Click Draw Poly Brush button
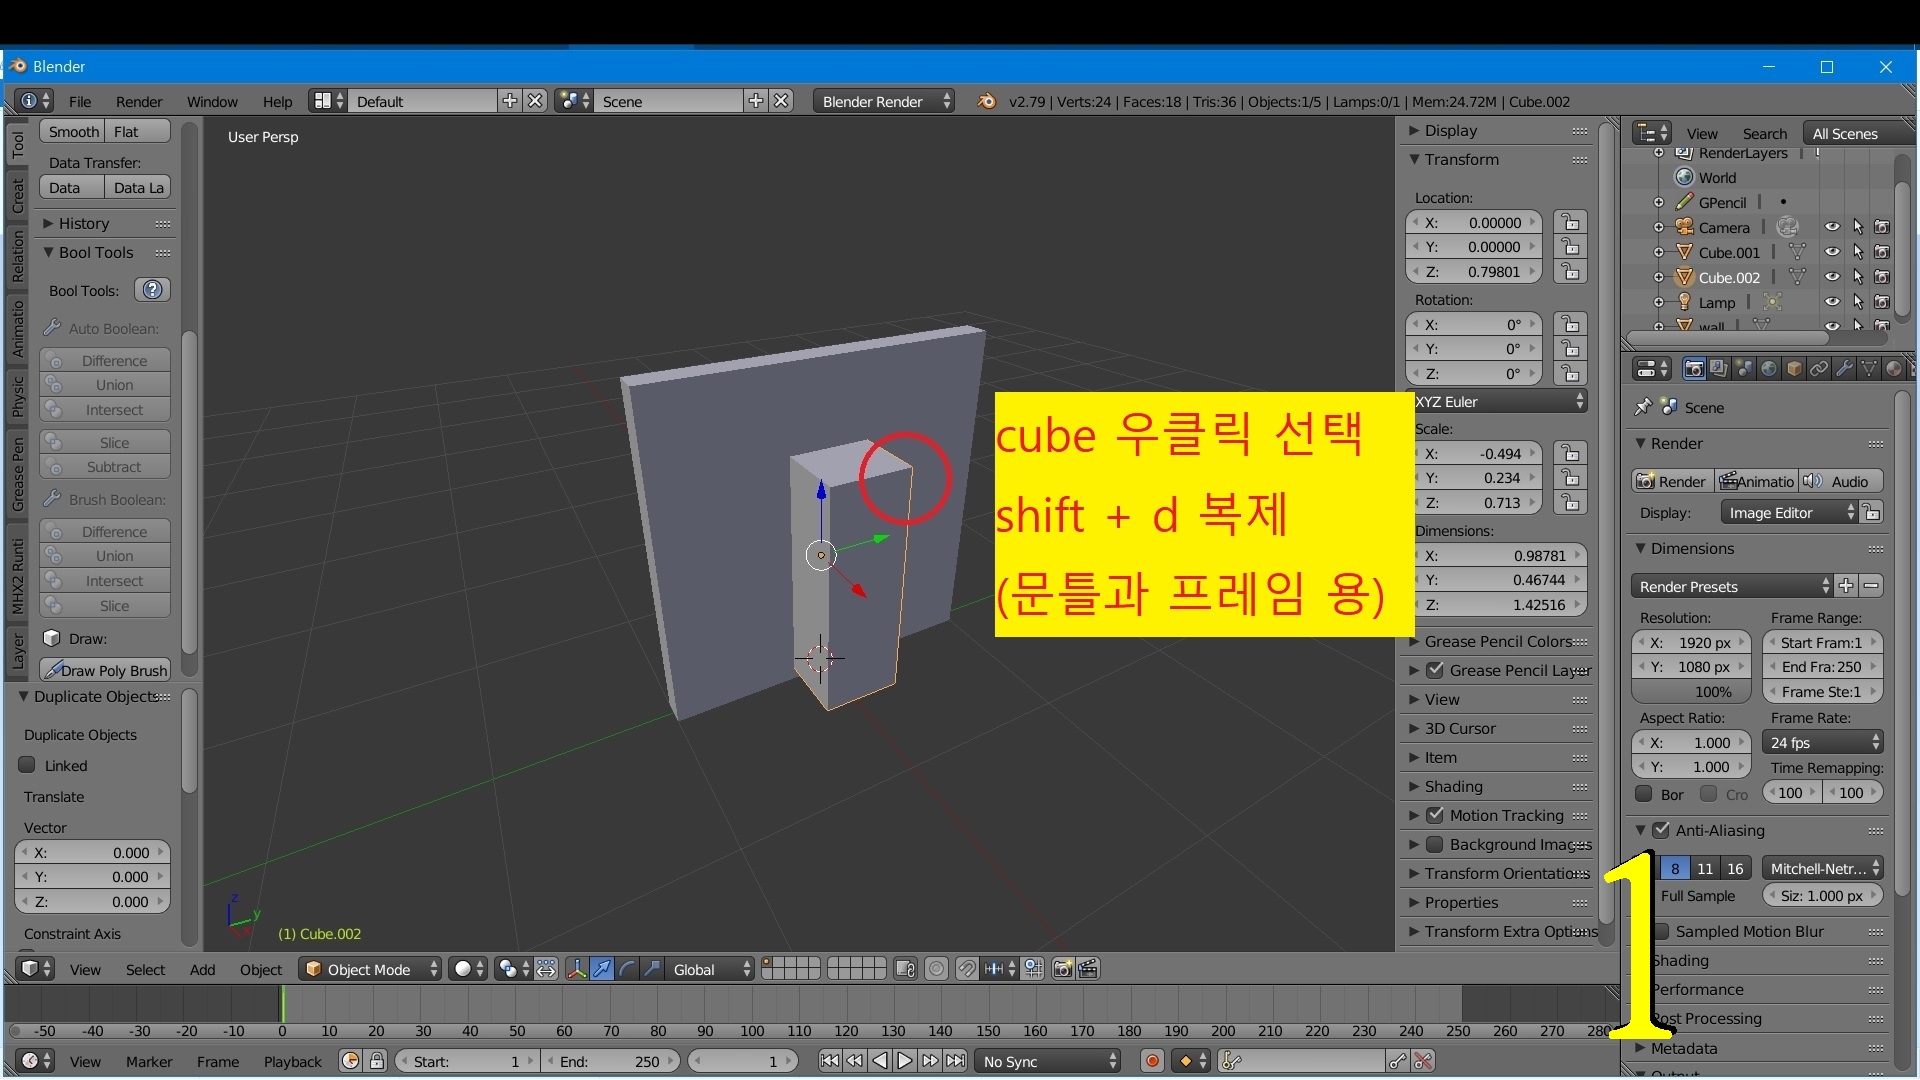The width and height of the screenshot is (1920, 1080). pyautogui.click(x=105, y=670)
